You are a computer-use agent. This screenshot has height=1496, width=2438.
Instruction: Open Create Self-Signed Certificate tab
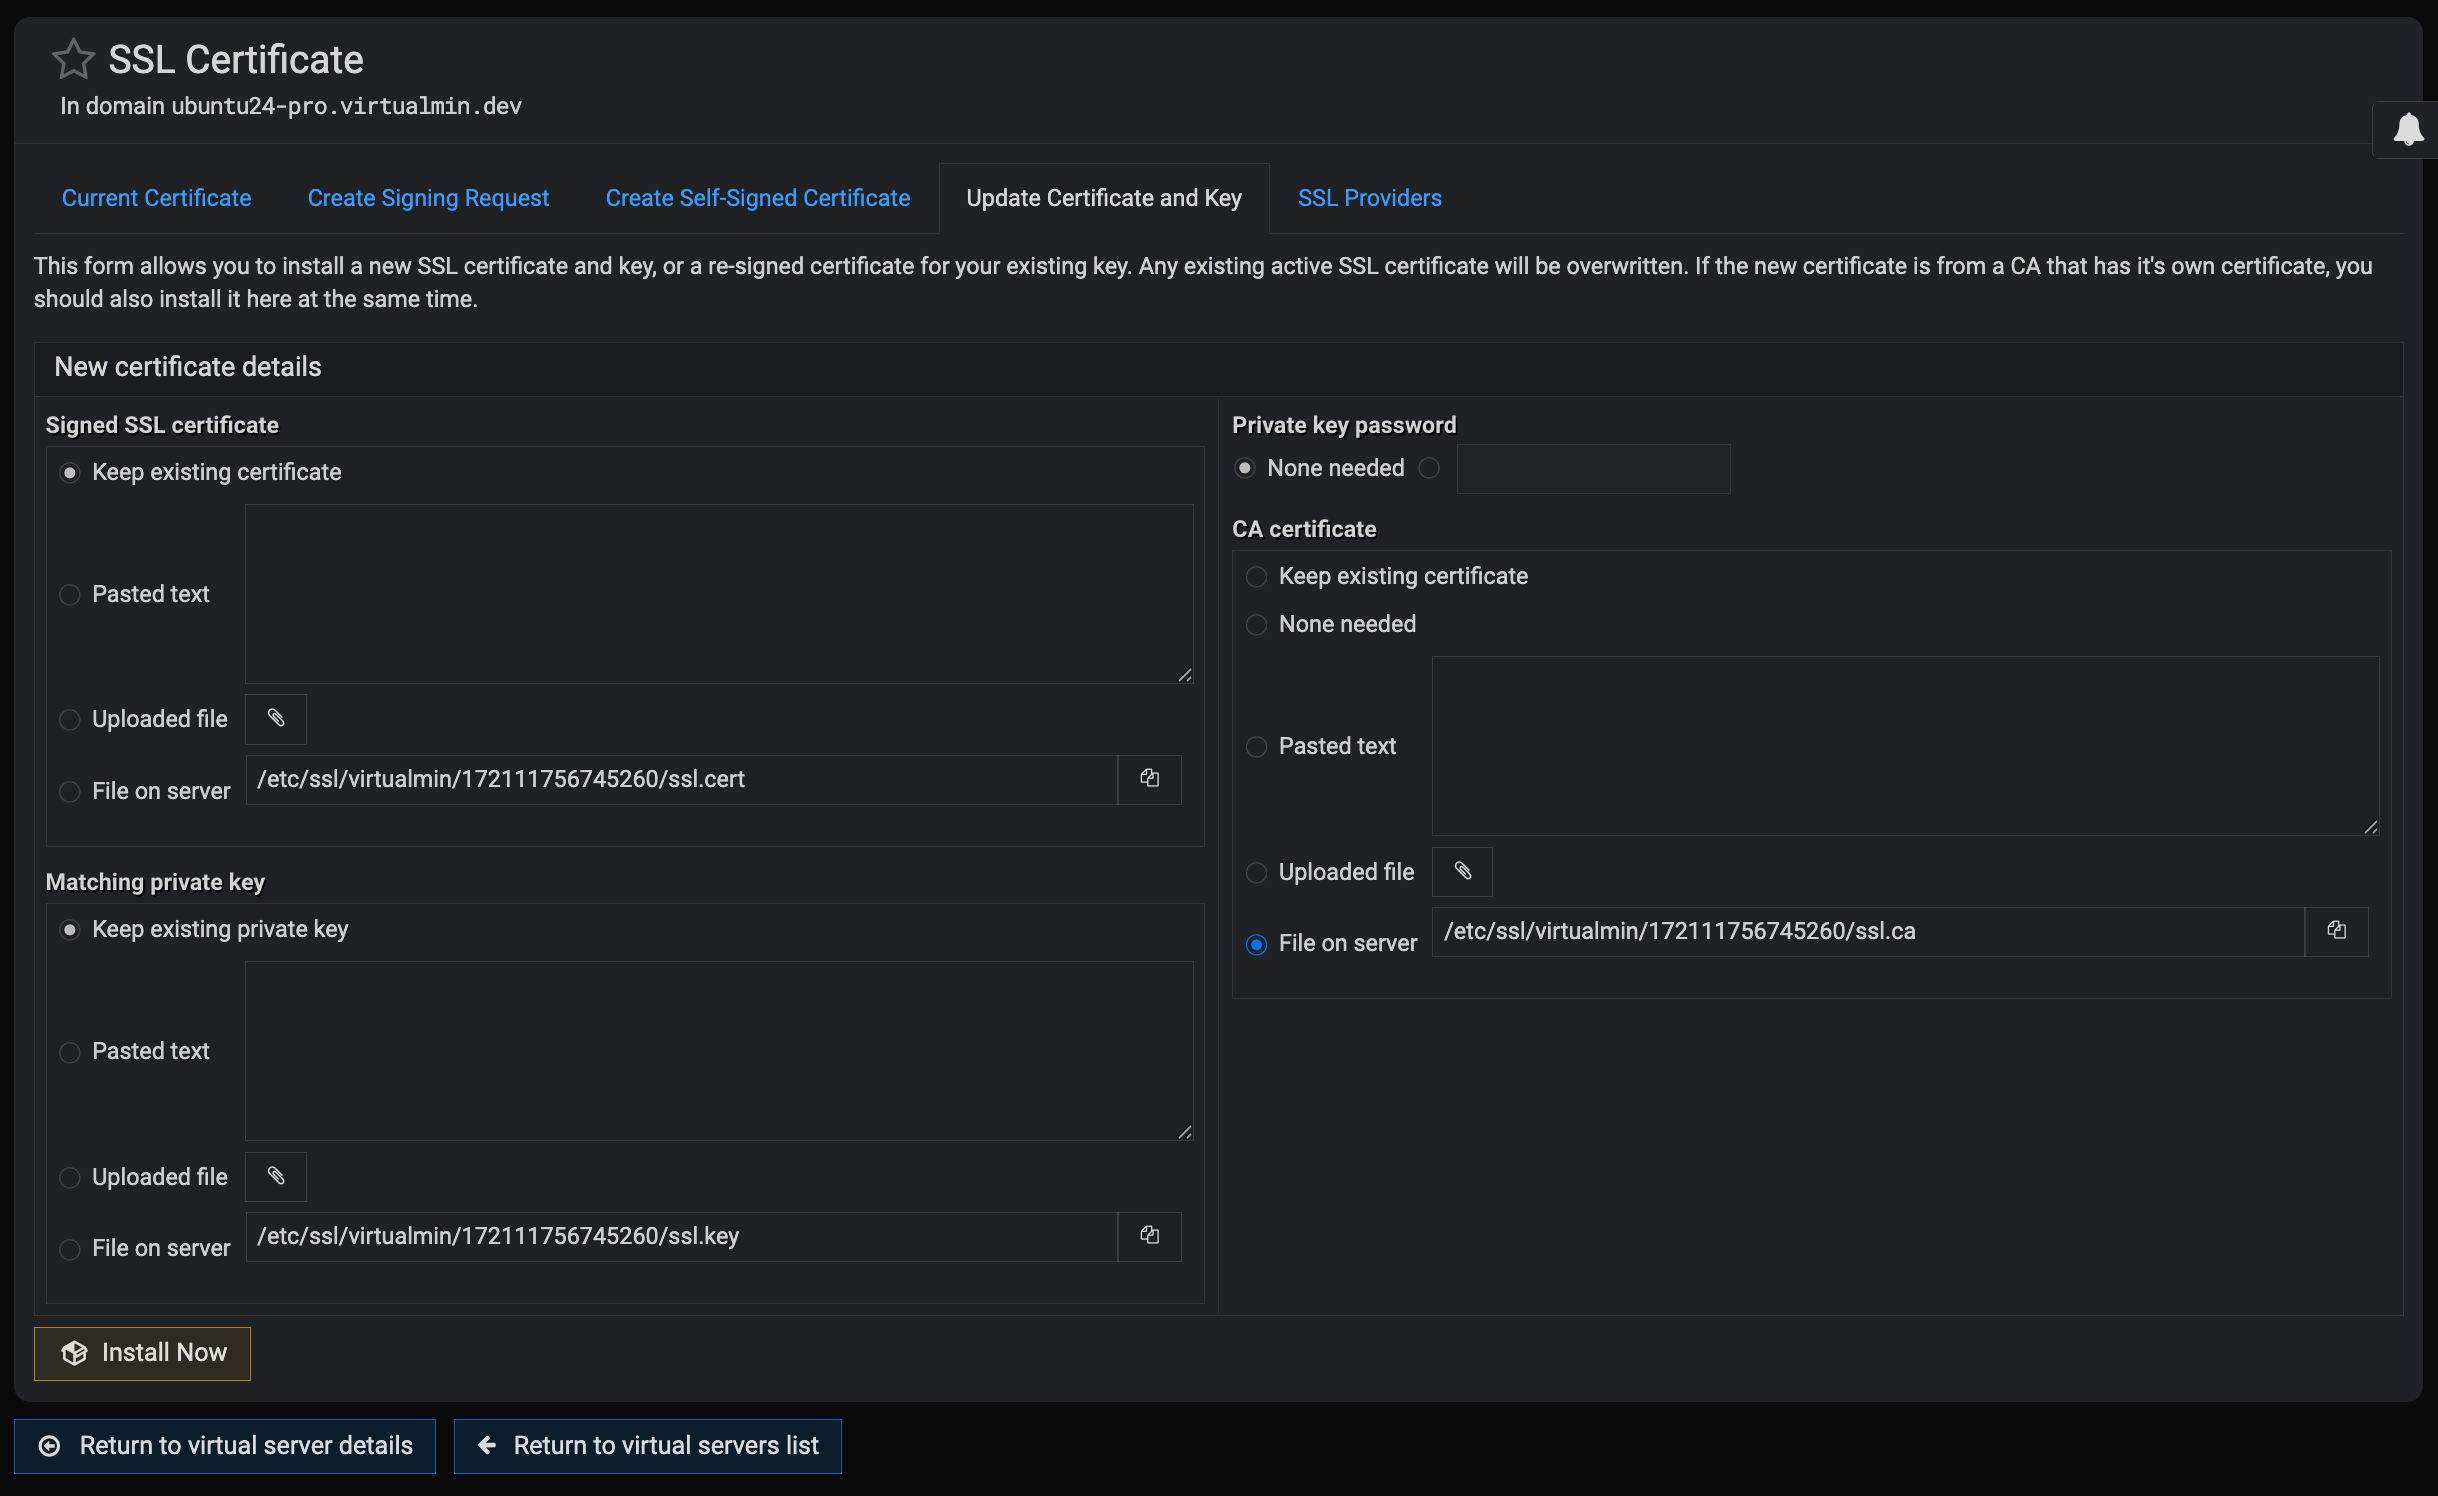(x=757, y=198)
